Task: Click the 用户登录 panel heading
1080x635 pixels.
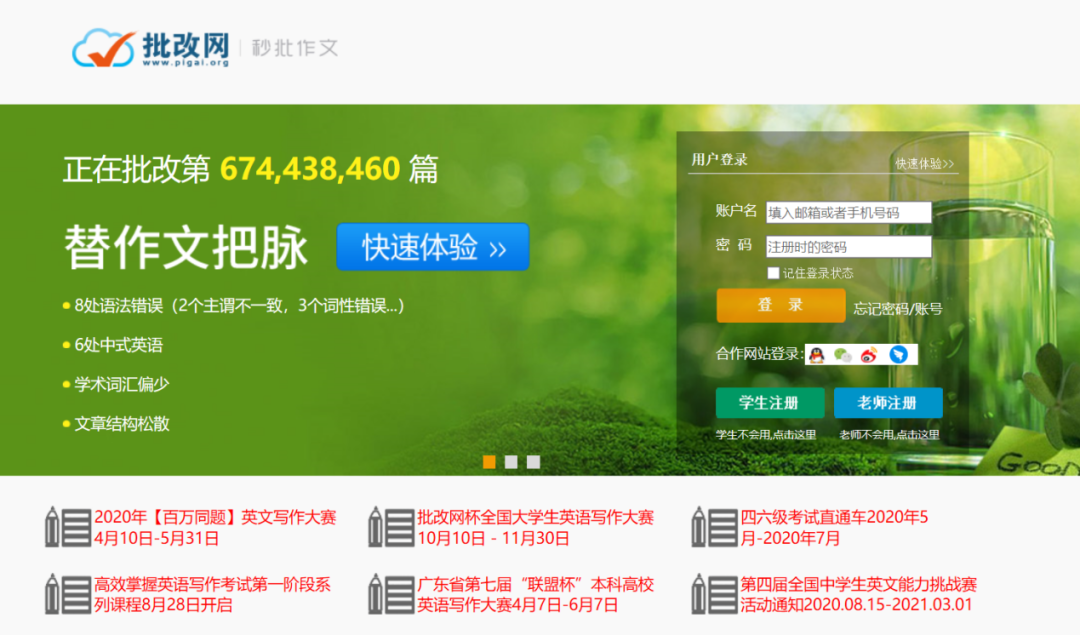Action: (720, 160)
